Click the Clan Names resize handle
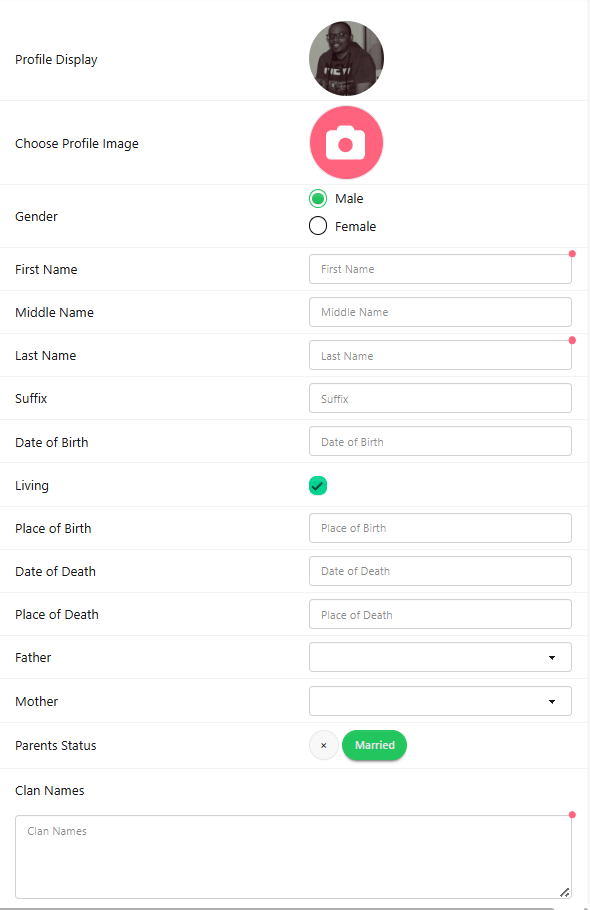 tap(564, 892)
